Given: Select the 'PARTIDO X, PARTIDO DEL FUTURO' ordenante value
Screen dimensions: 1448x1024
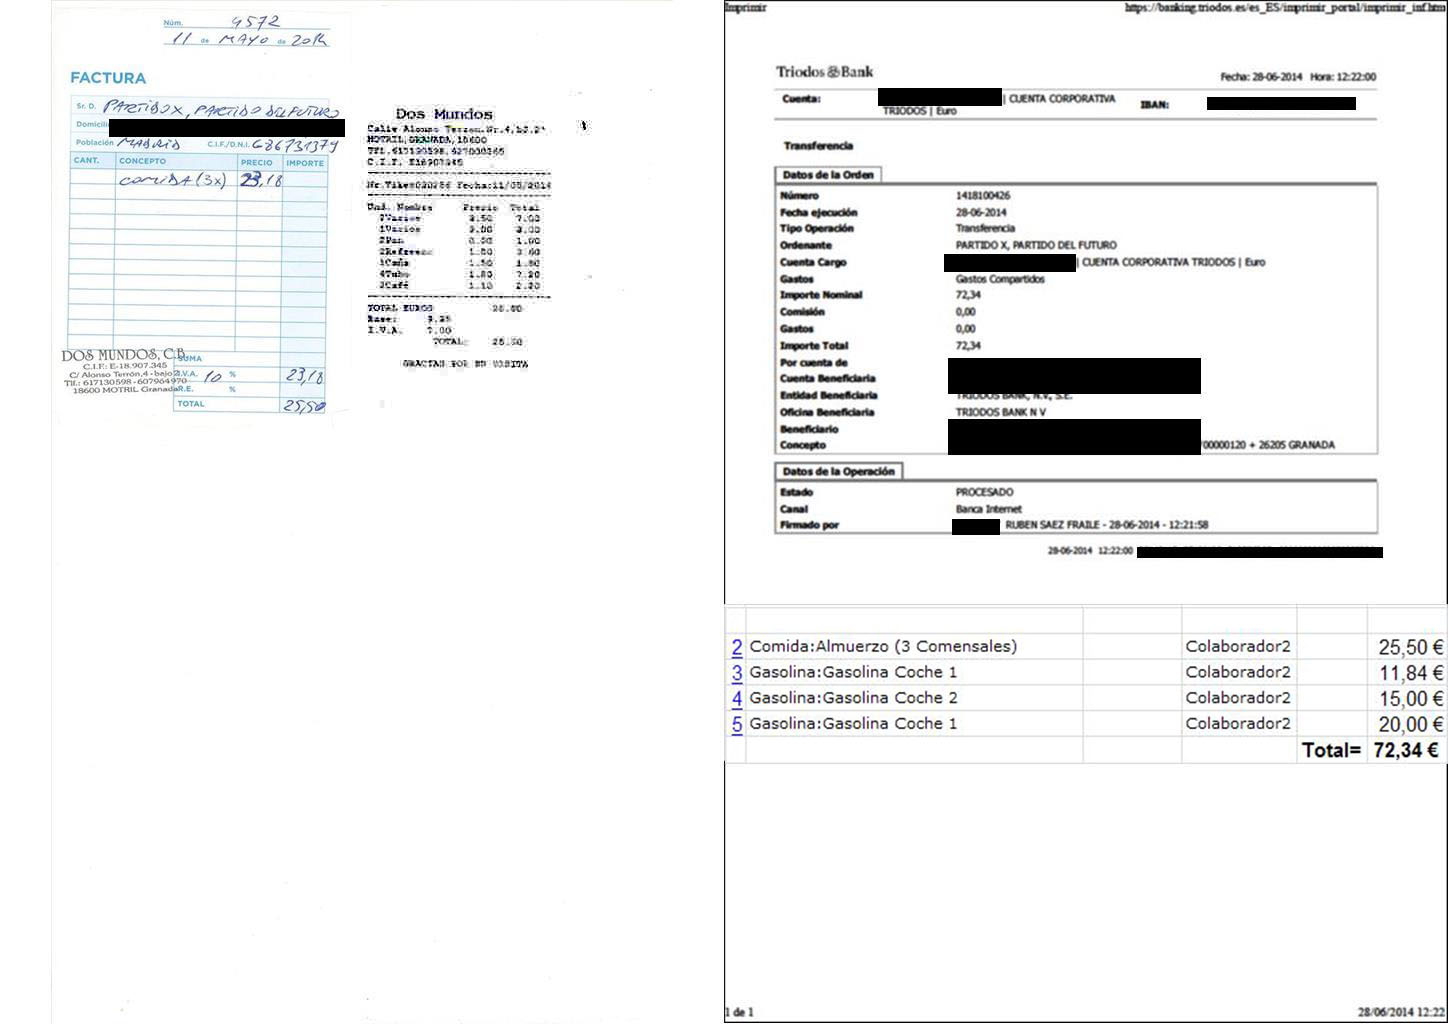Looking at the screenshot, I should click(1036, 245).
